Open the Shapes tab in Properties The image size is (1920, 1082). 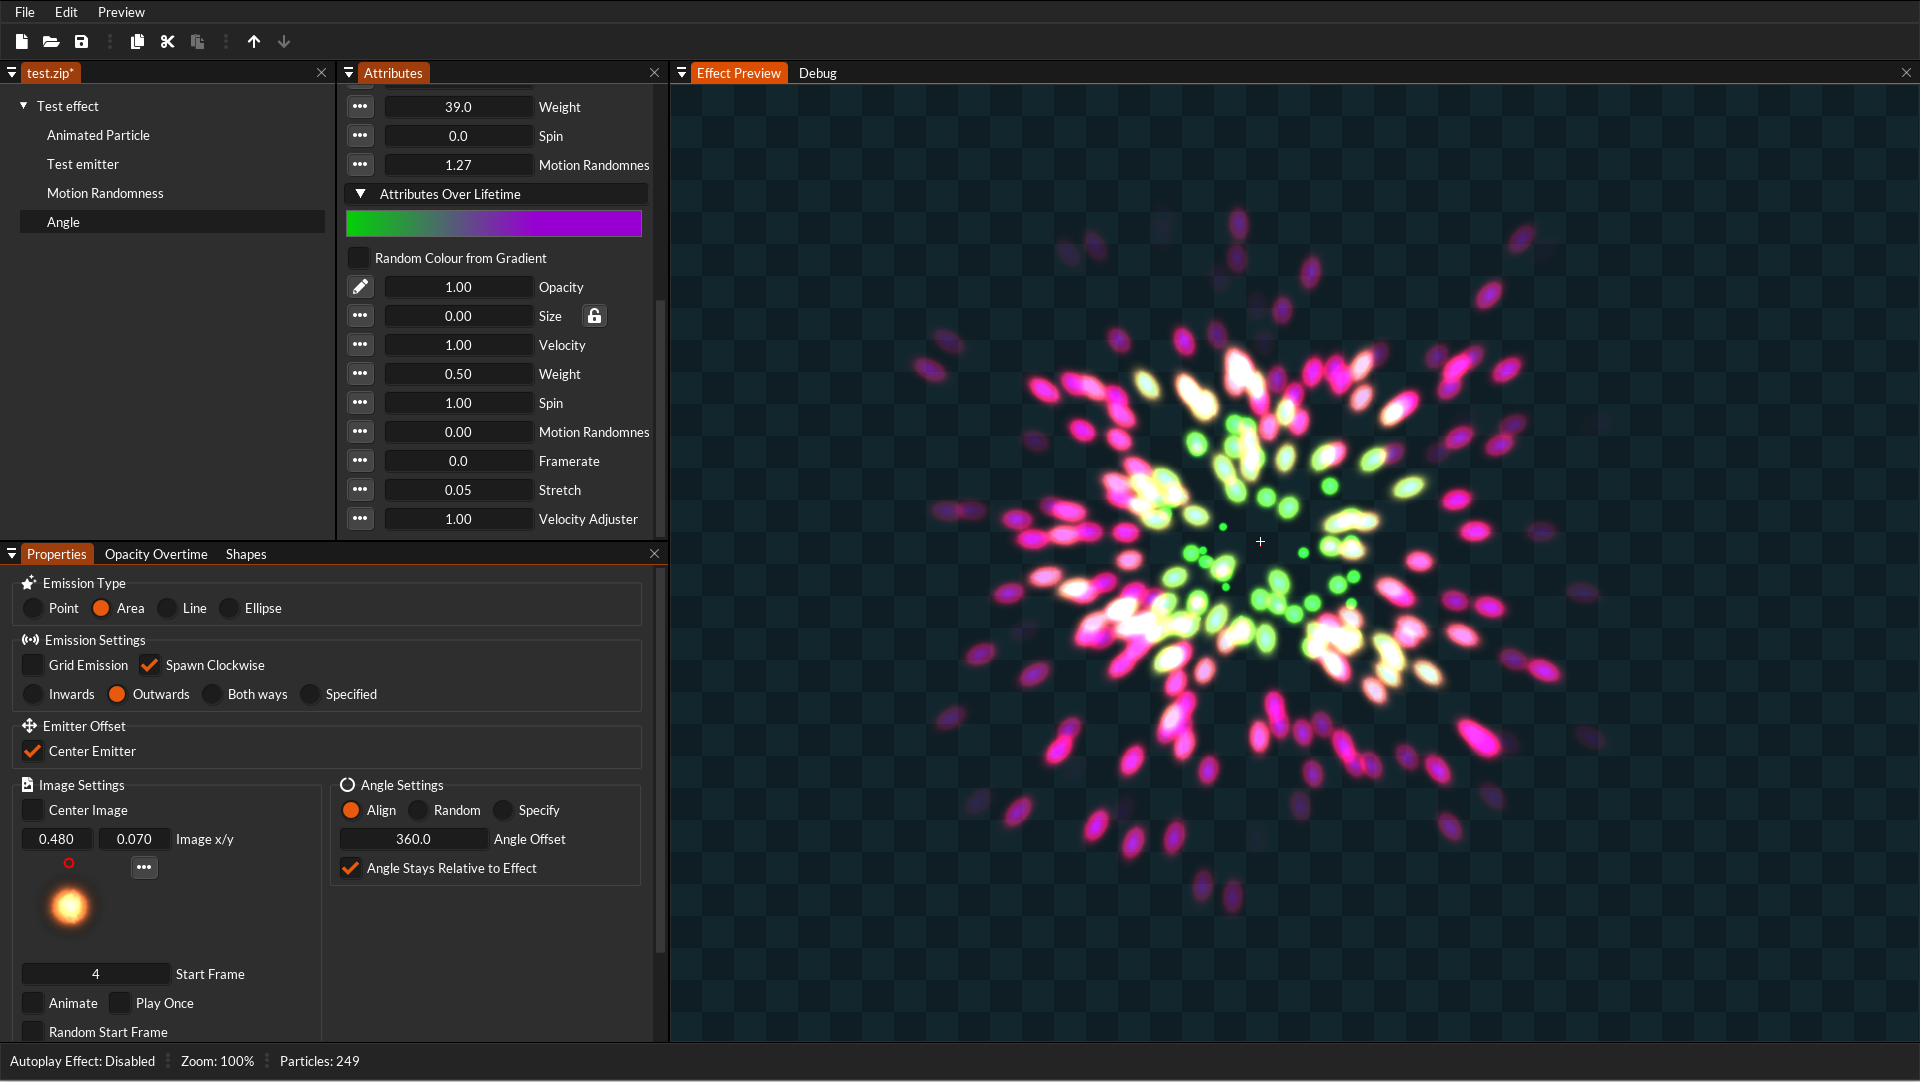245,553
